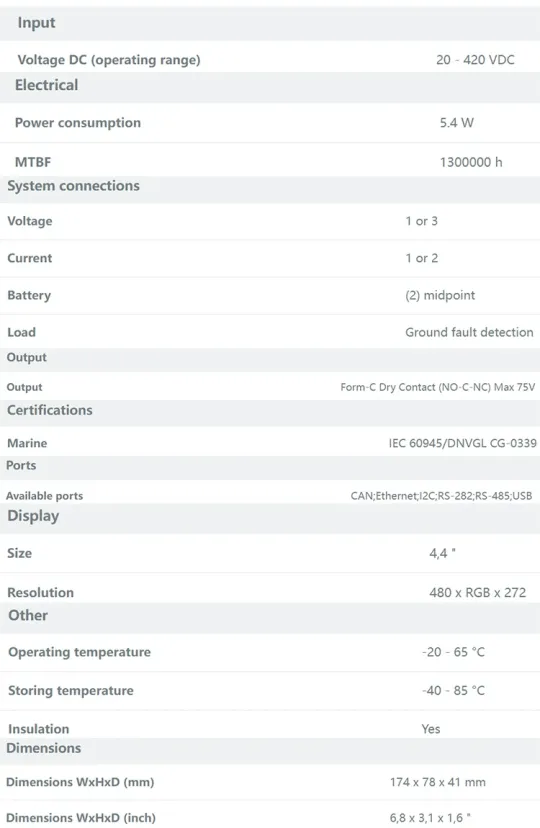
Task: Select the Current row label
Action: (30, 258)
